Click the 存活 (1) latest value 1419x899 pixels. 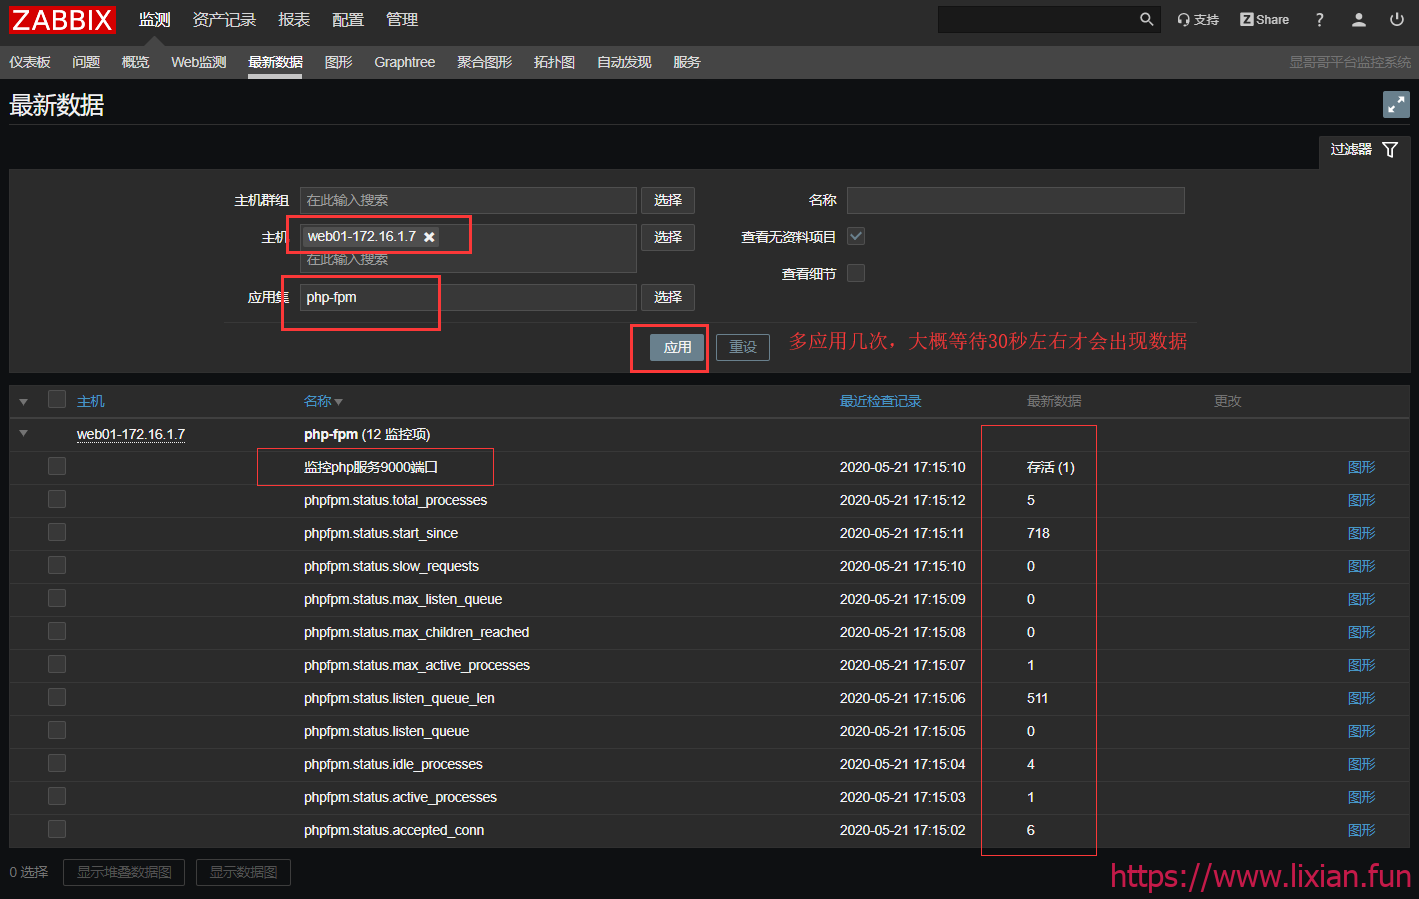coord(1051,467)
